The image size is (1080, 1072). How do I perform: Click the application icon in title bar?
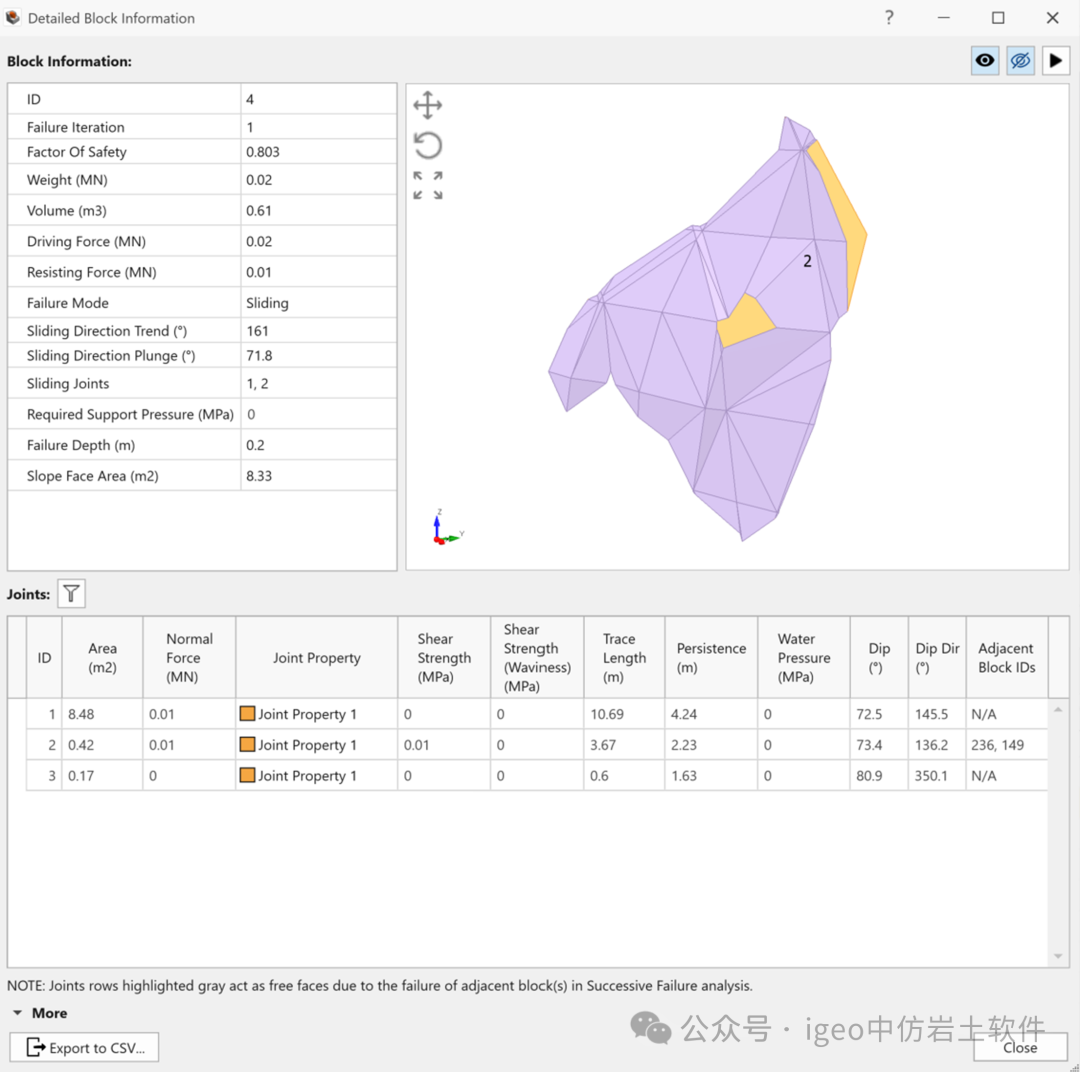13,18
